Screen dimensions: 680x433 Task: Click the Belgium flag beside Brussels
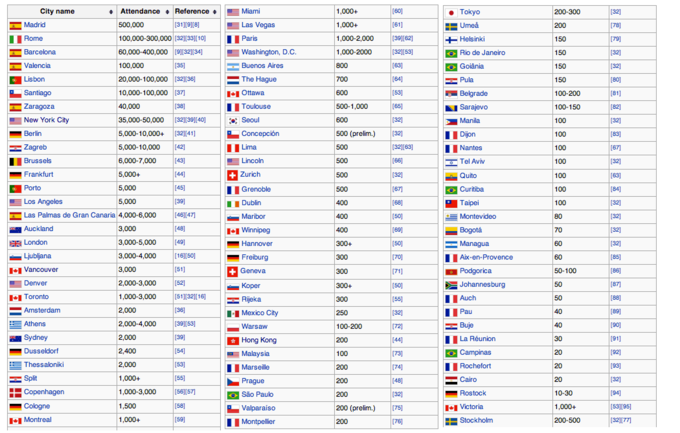click(15, 161)
